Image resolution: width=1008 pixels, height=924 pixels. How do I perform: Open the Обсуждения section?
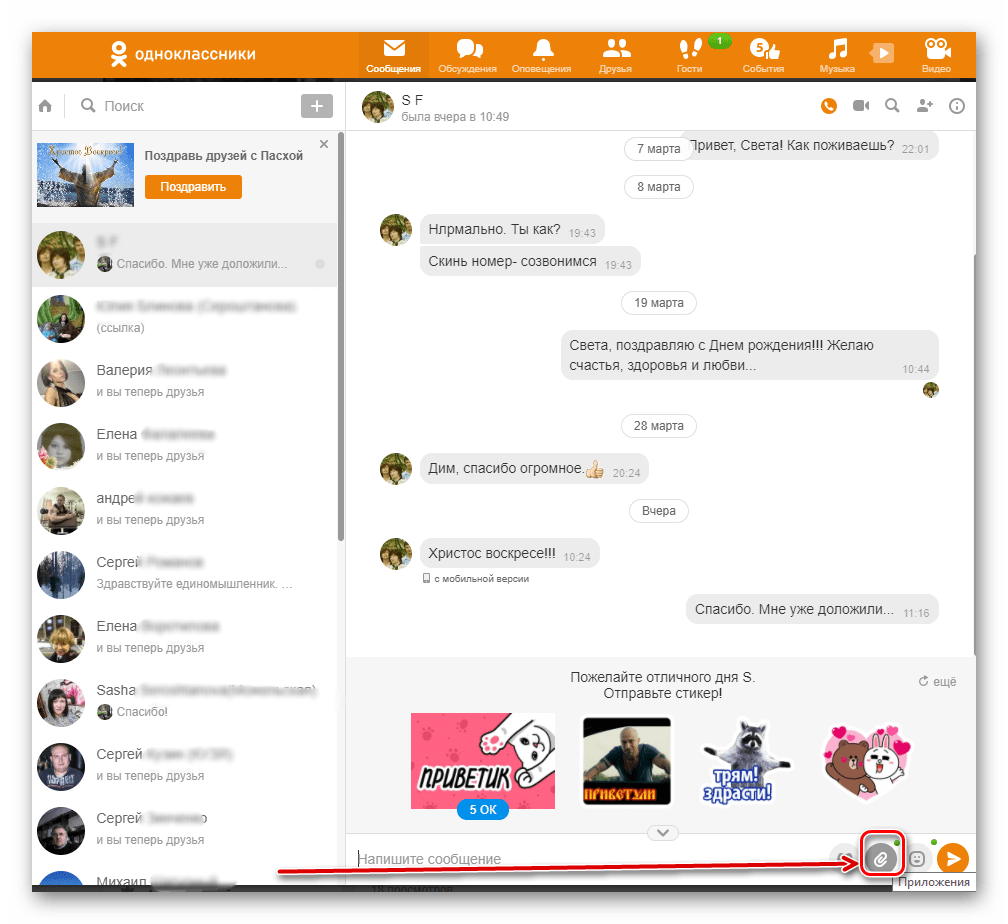pos(467,55)
